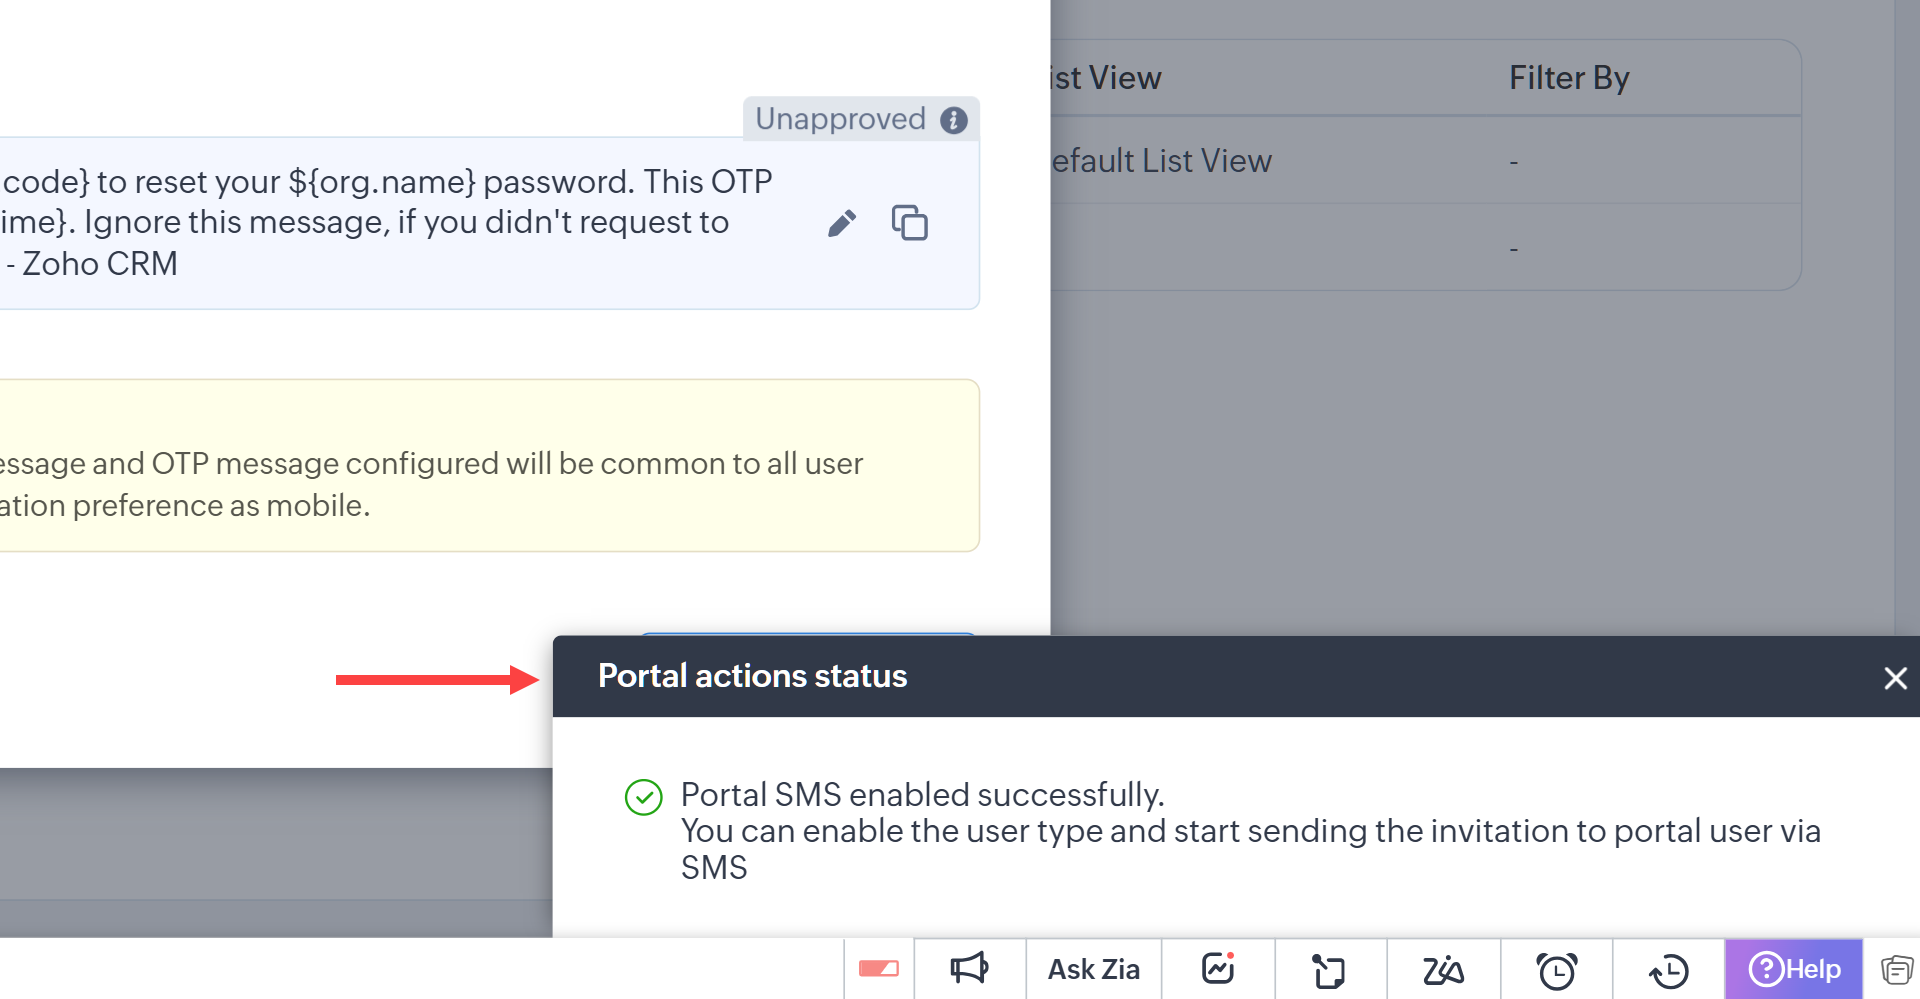Open the chart icon with red dot
Screen dimensions: 1920x999
pyautogui.click(x=1218, y=968)
